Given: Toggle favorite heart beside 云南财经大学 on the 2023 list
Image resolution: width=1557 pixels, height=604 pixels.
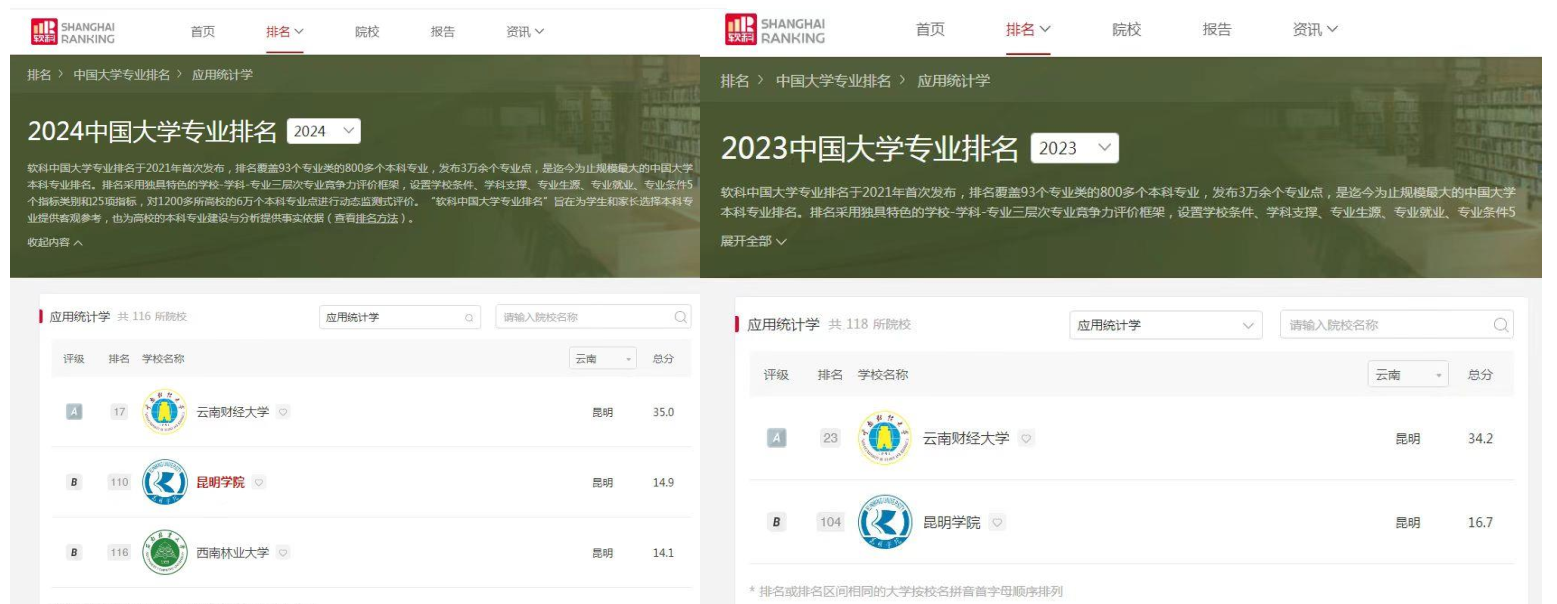Looking at the screenshot, I should [1025, 438].
